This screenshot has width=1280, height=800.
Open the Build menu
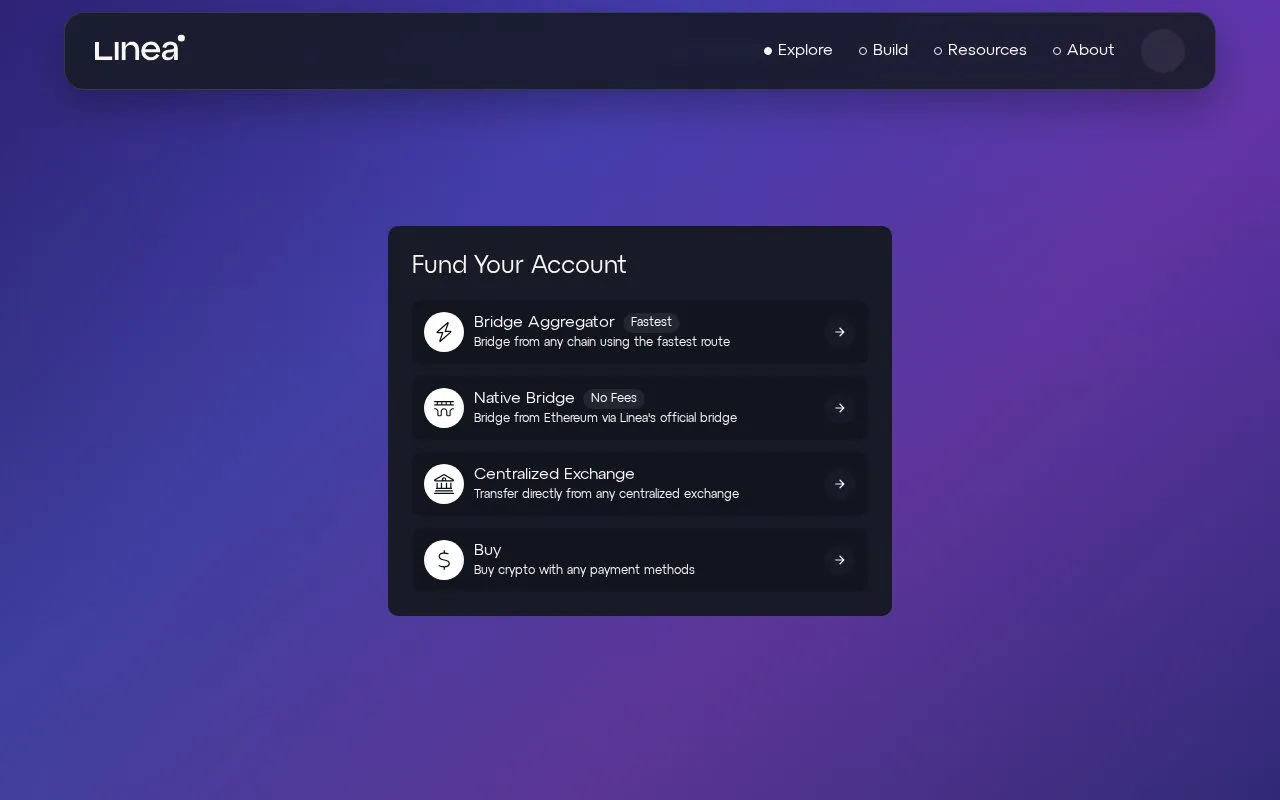tap(883, 50)
